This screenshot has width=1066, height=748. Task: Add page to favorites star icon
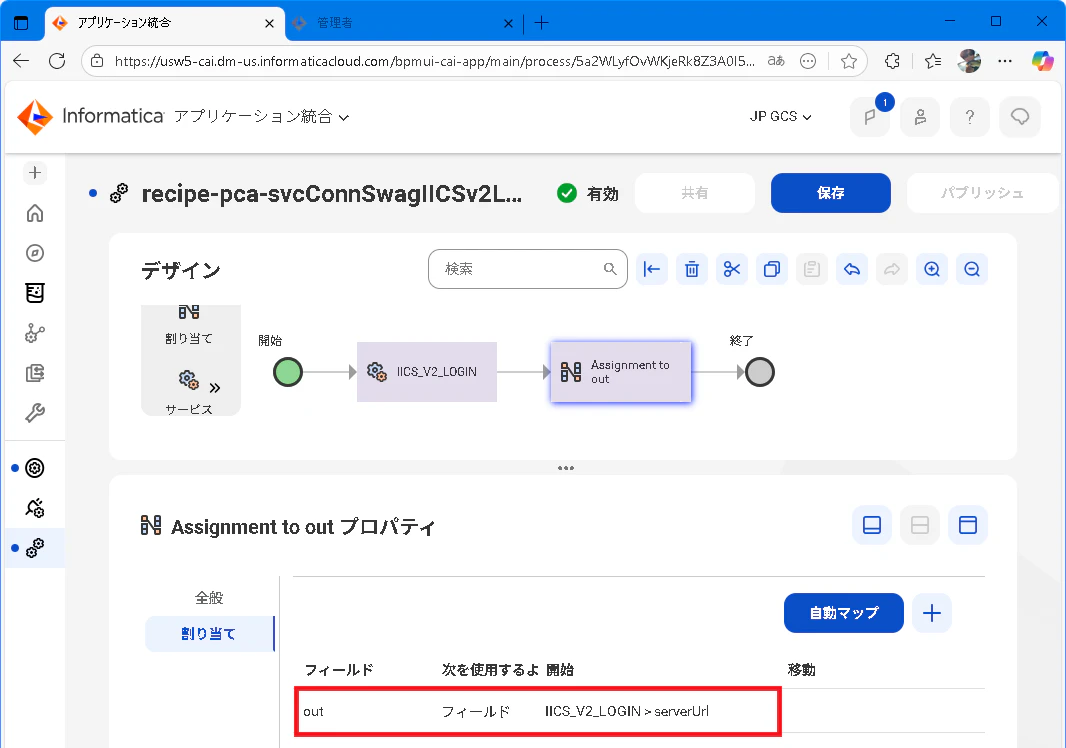pyautogui.click(x=848, y=61)
